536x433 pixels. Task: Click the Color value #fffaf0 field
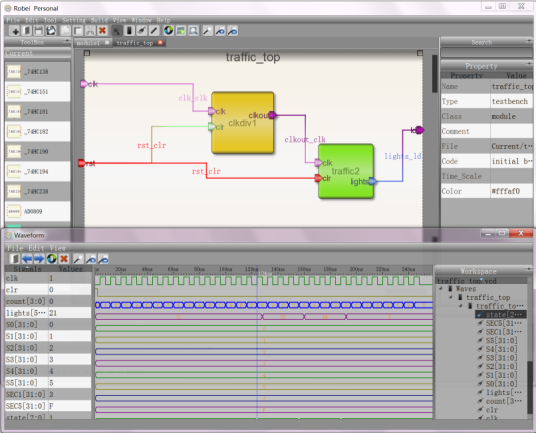tap(511, 191)
